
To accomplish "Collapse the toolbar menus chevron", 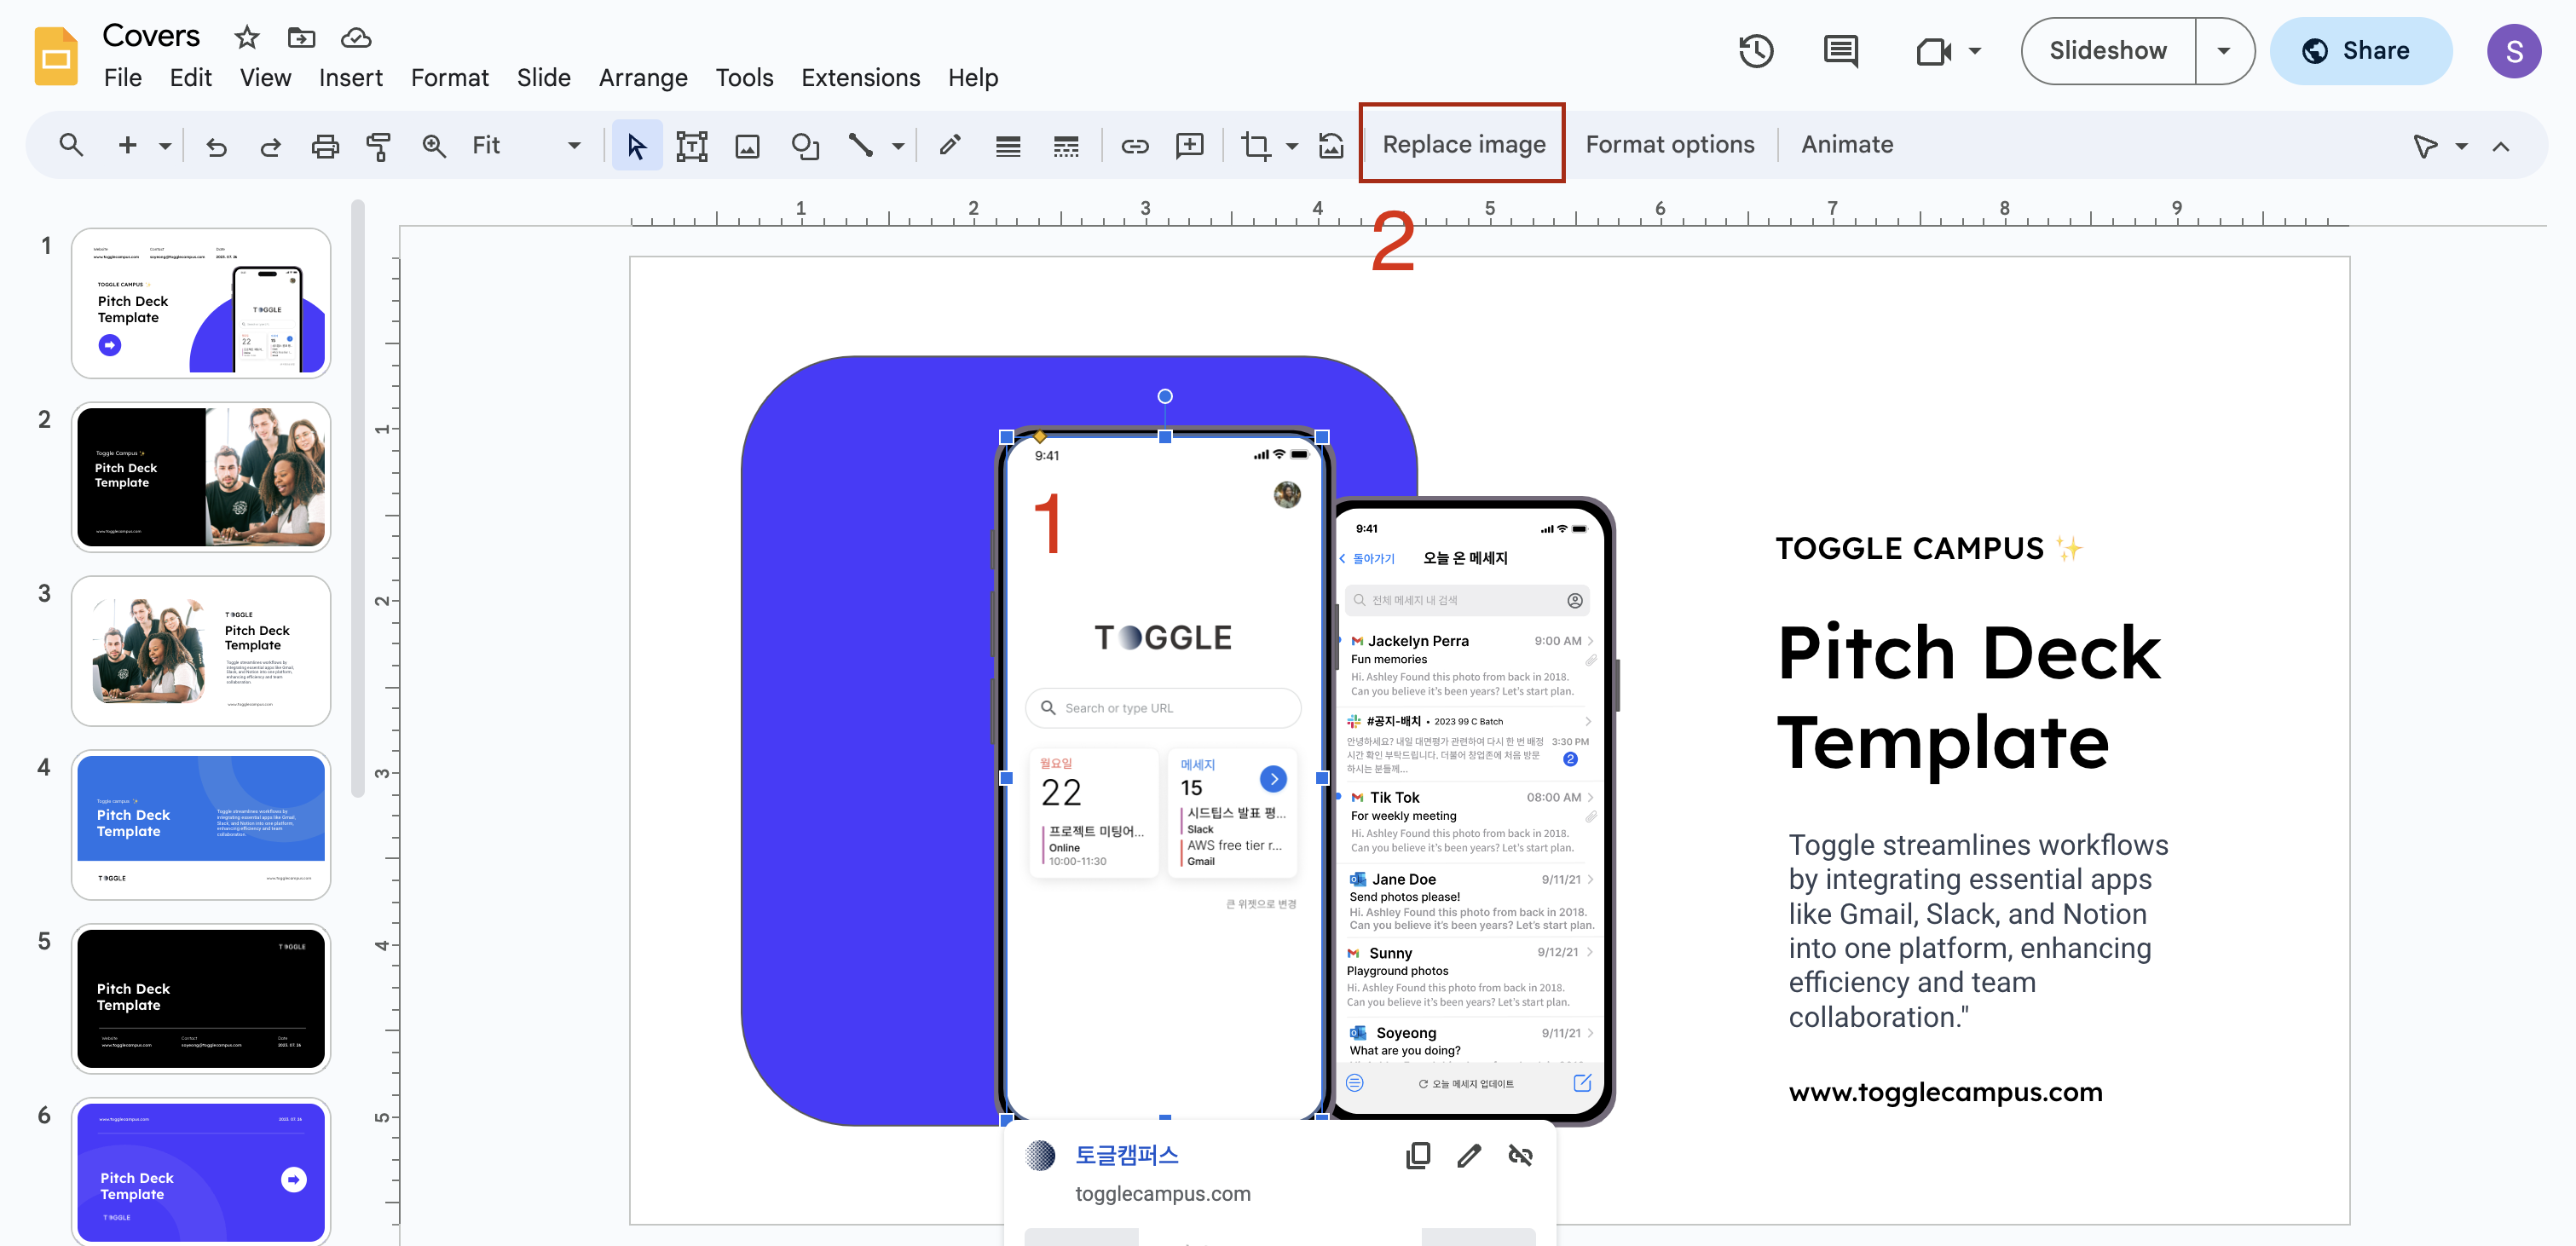I will (x=2501, y=147).
